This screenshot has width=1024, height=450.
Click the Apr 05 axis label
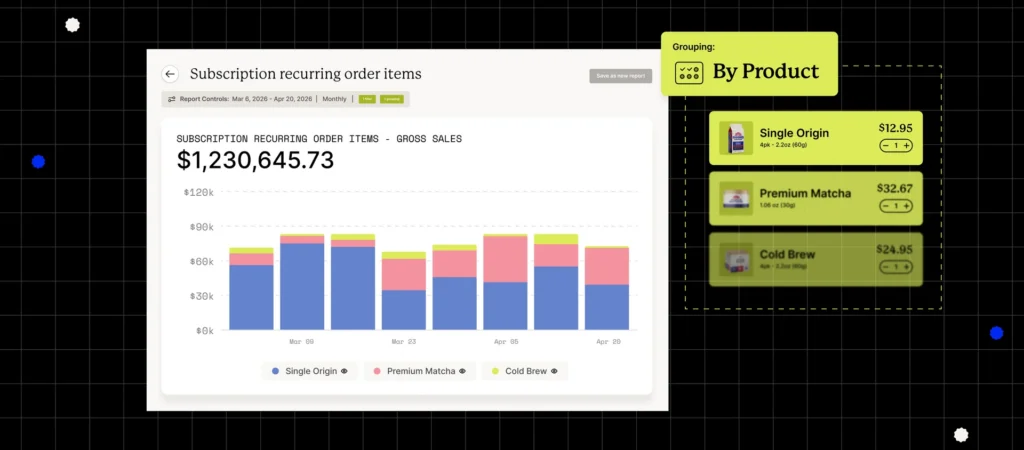pyautogui.click(x=505, y=342)
